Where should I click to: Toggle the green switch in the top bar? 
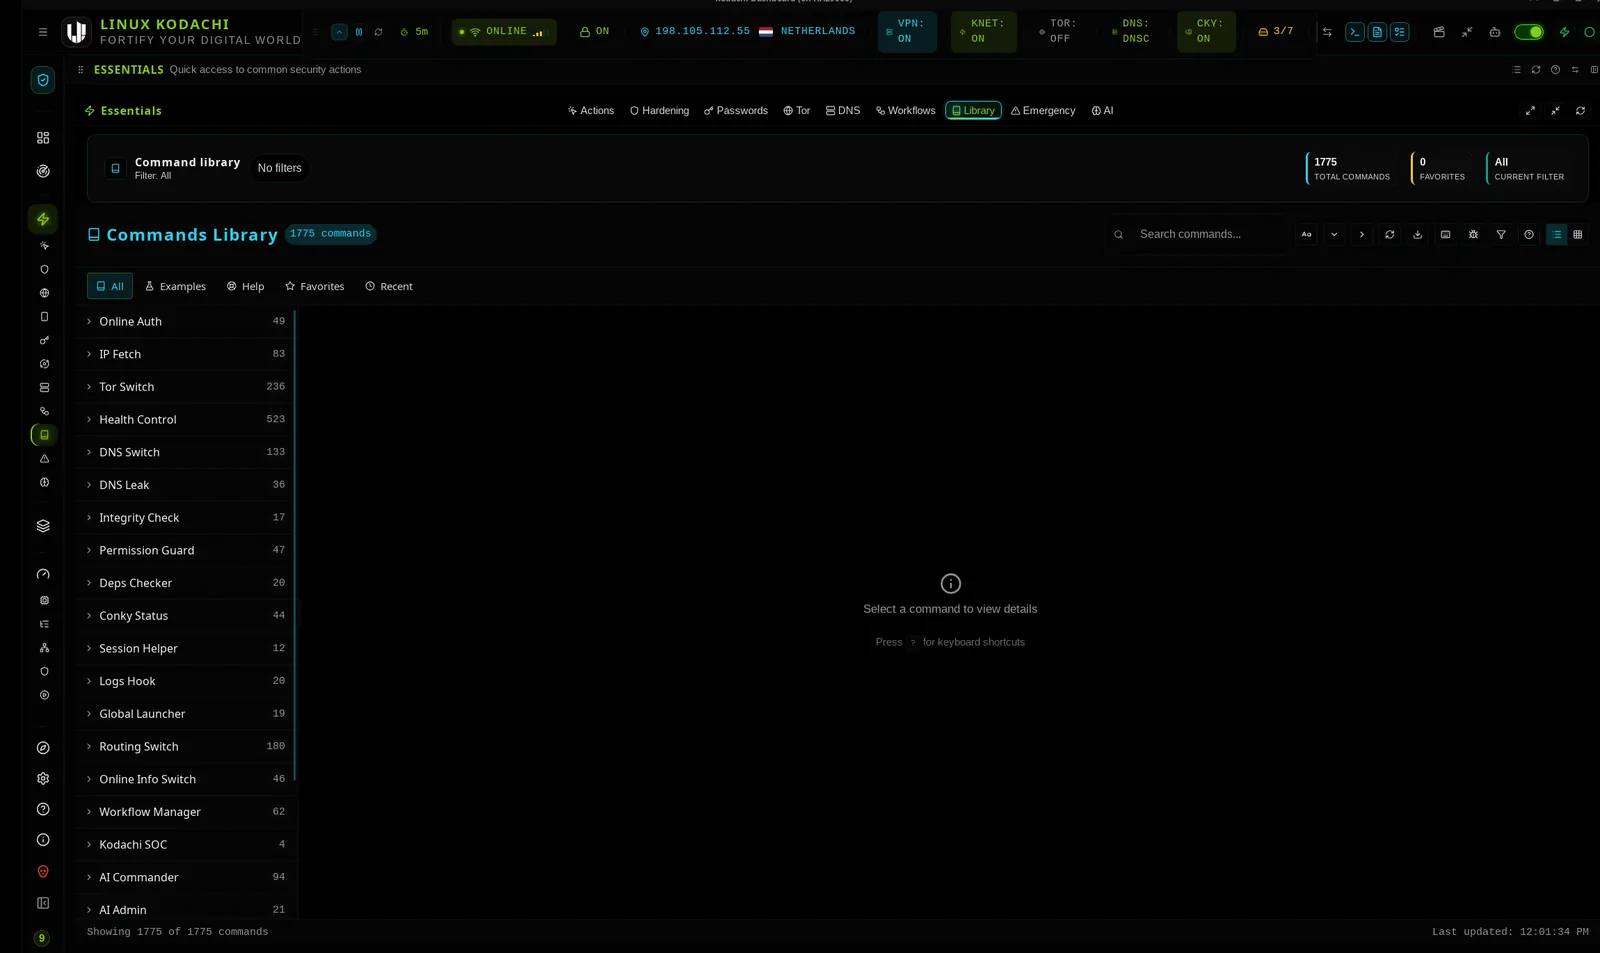(x=1528, y=32)
